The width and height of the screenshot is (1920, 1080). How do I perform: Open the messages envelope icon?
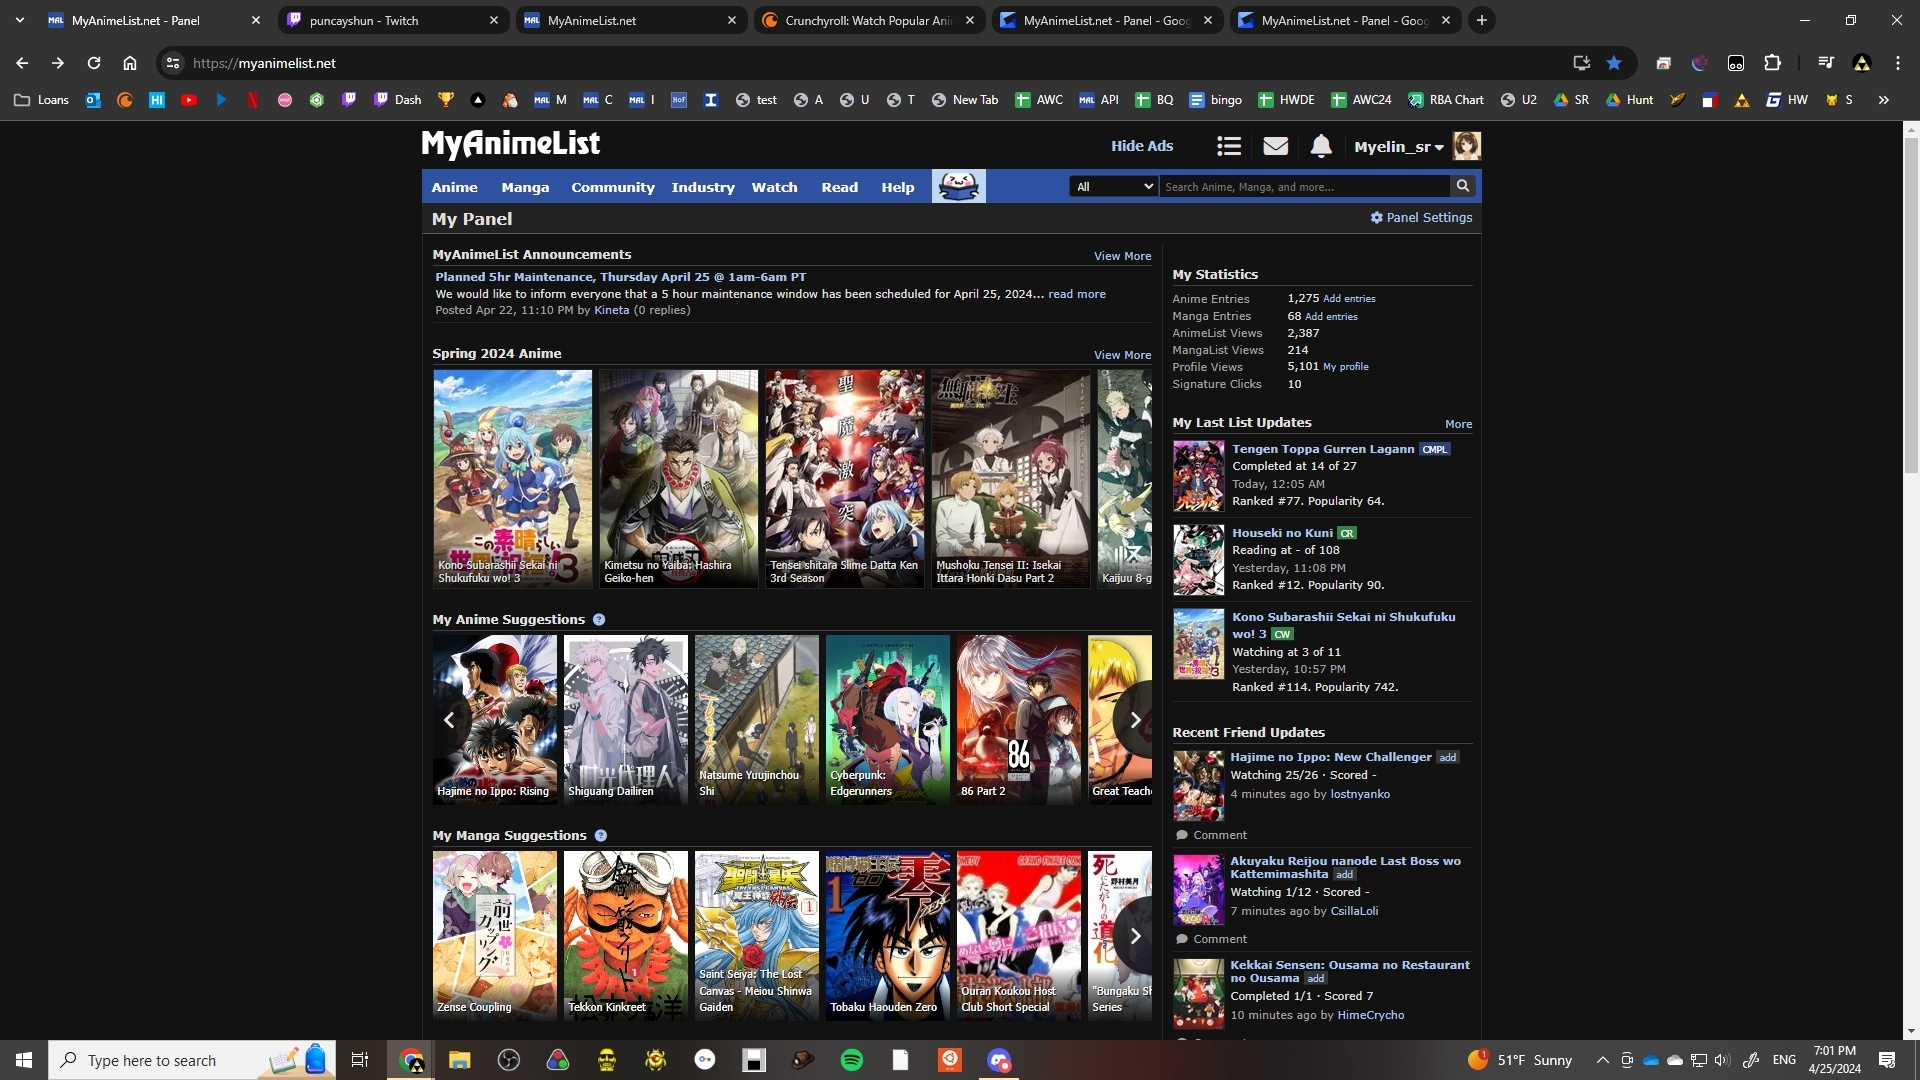[x=1275, y=146]
